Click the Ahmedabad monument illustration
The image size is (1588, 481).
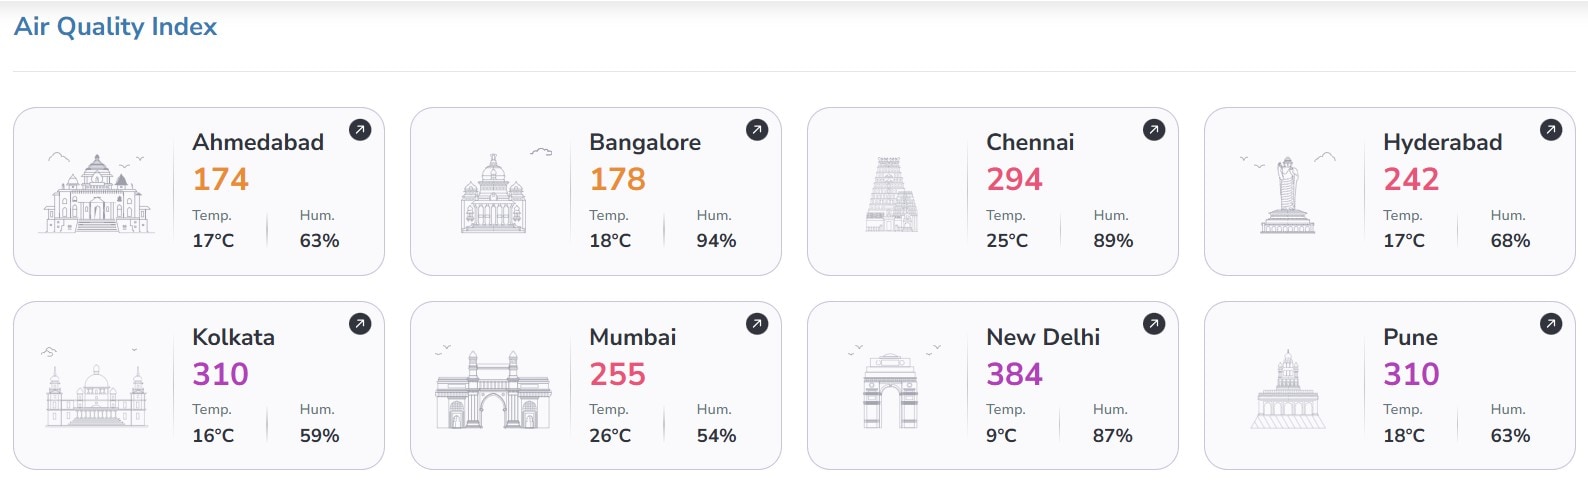96,193
